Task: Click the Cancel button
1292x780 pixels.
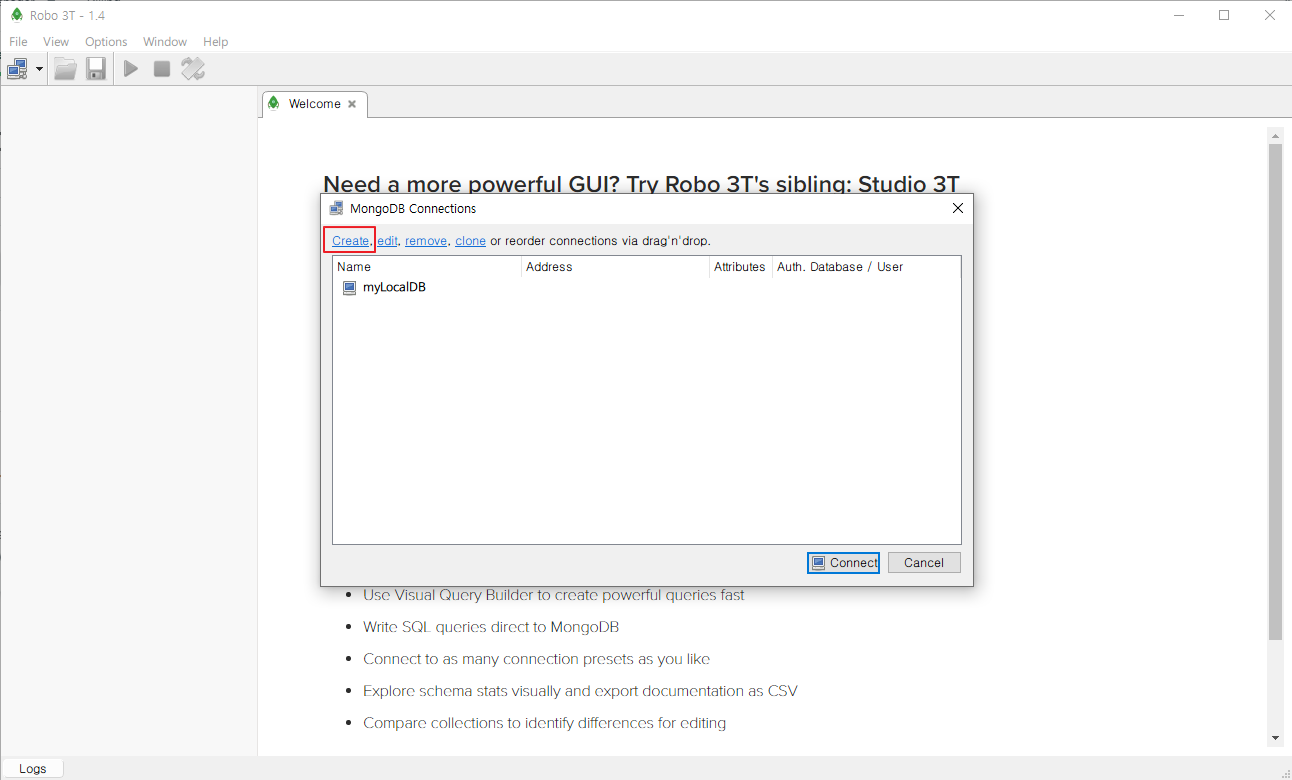Action: point(924,563)
